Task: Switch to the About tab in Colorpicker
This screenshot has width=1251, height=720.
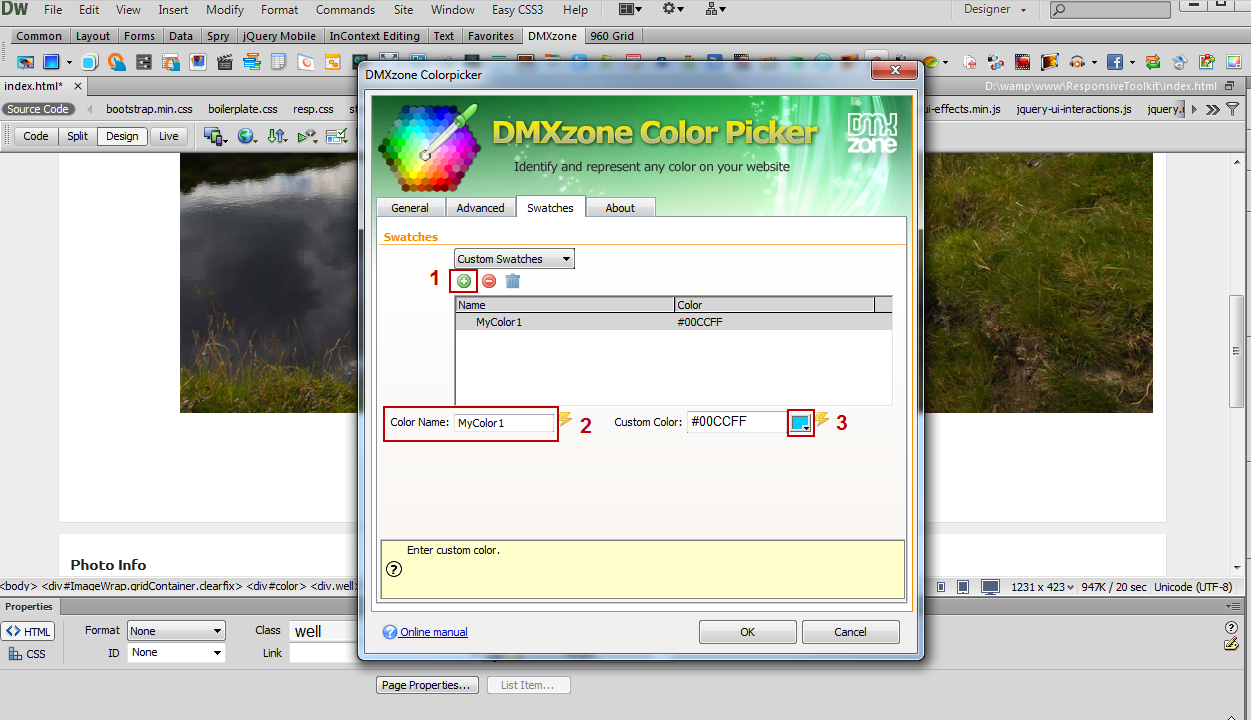Action: click(x=620, y=208)
